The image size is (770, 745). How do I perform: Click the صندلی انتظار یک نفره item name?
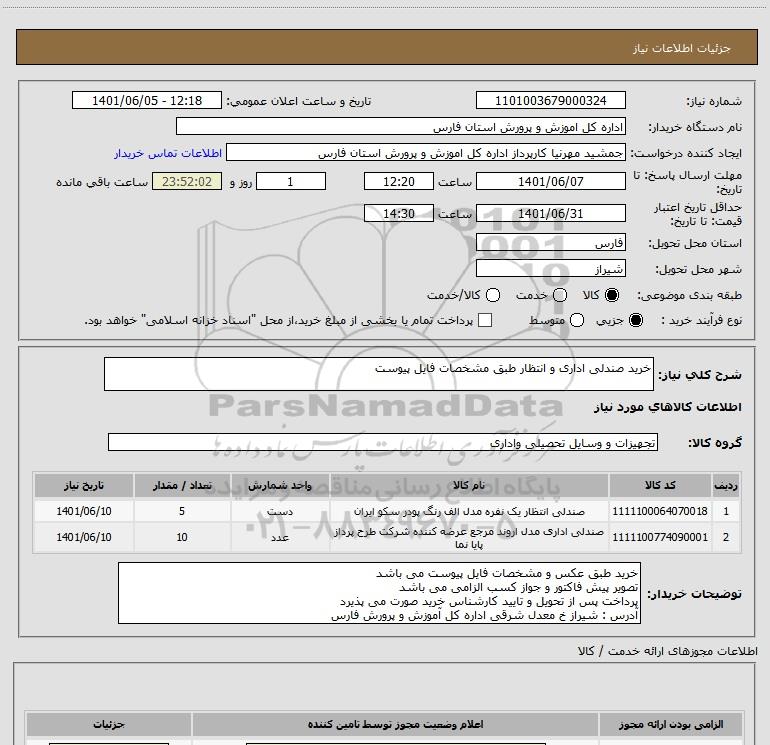point(469,511)
